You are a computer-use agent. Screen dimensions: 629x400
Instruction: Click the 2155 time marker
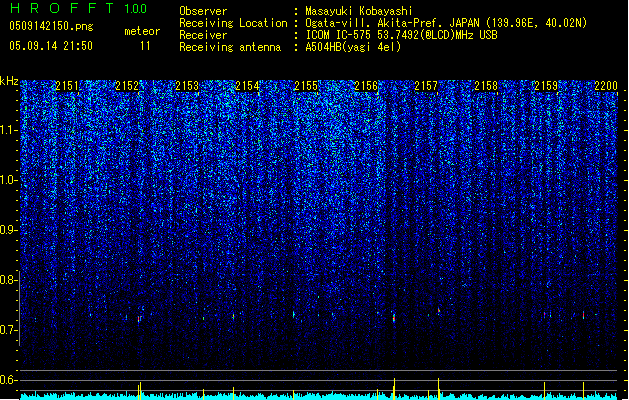click(x=306, y=86)
